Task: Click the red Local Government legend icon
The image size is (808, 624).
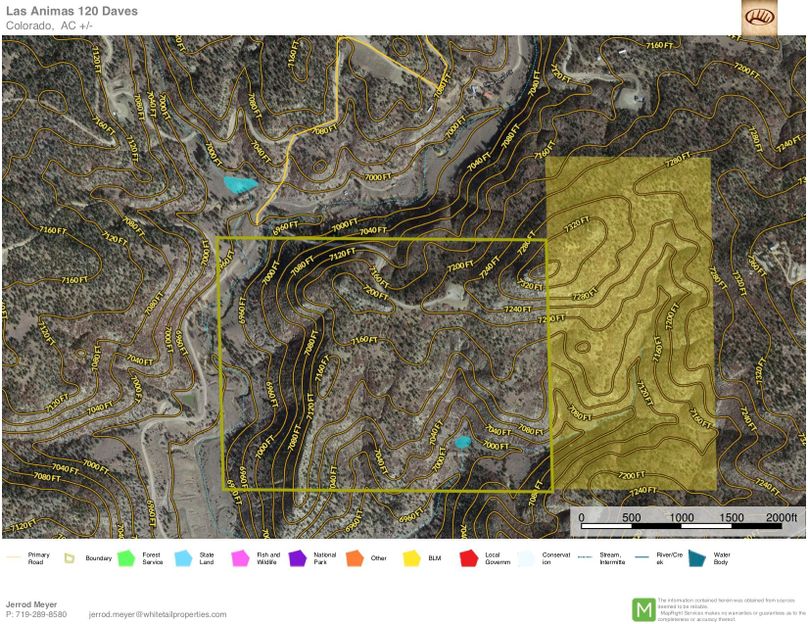Action: pyautogui.click(x=467, y=558)
